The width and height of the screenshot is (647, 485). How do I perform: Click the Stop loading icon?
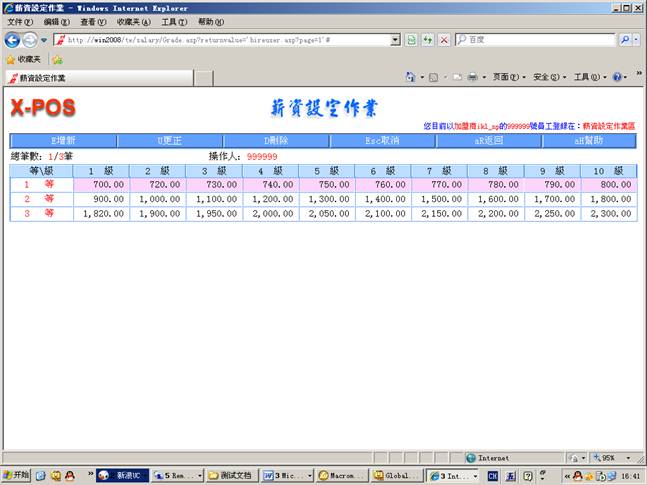point(443,39)
